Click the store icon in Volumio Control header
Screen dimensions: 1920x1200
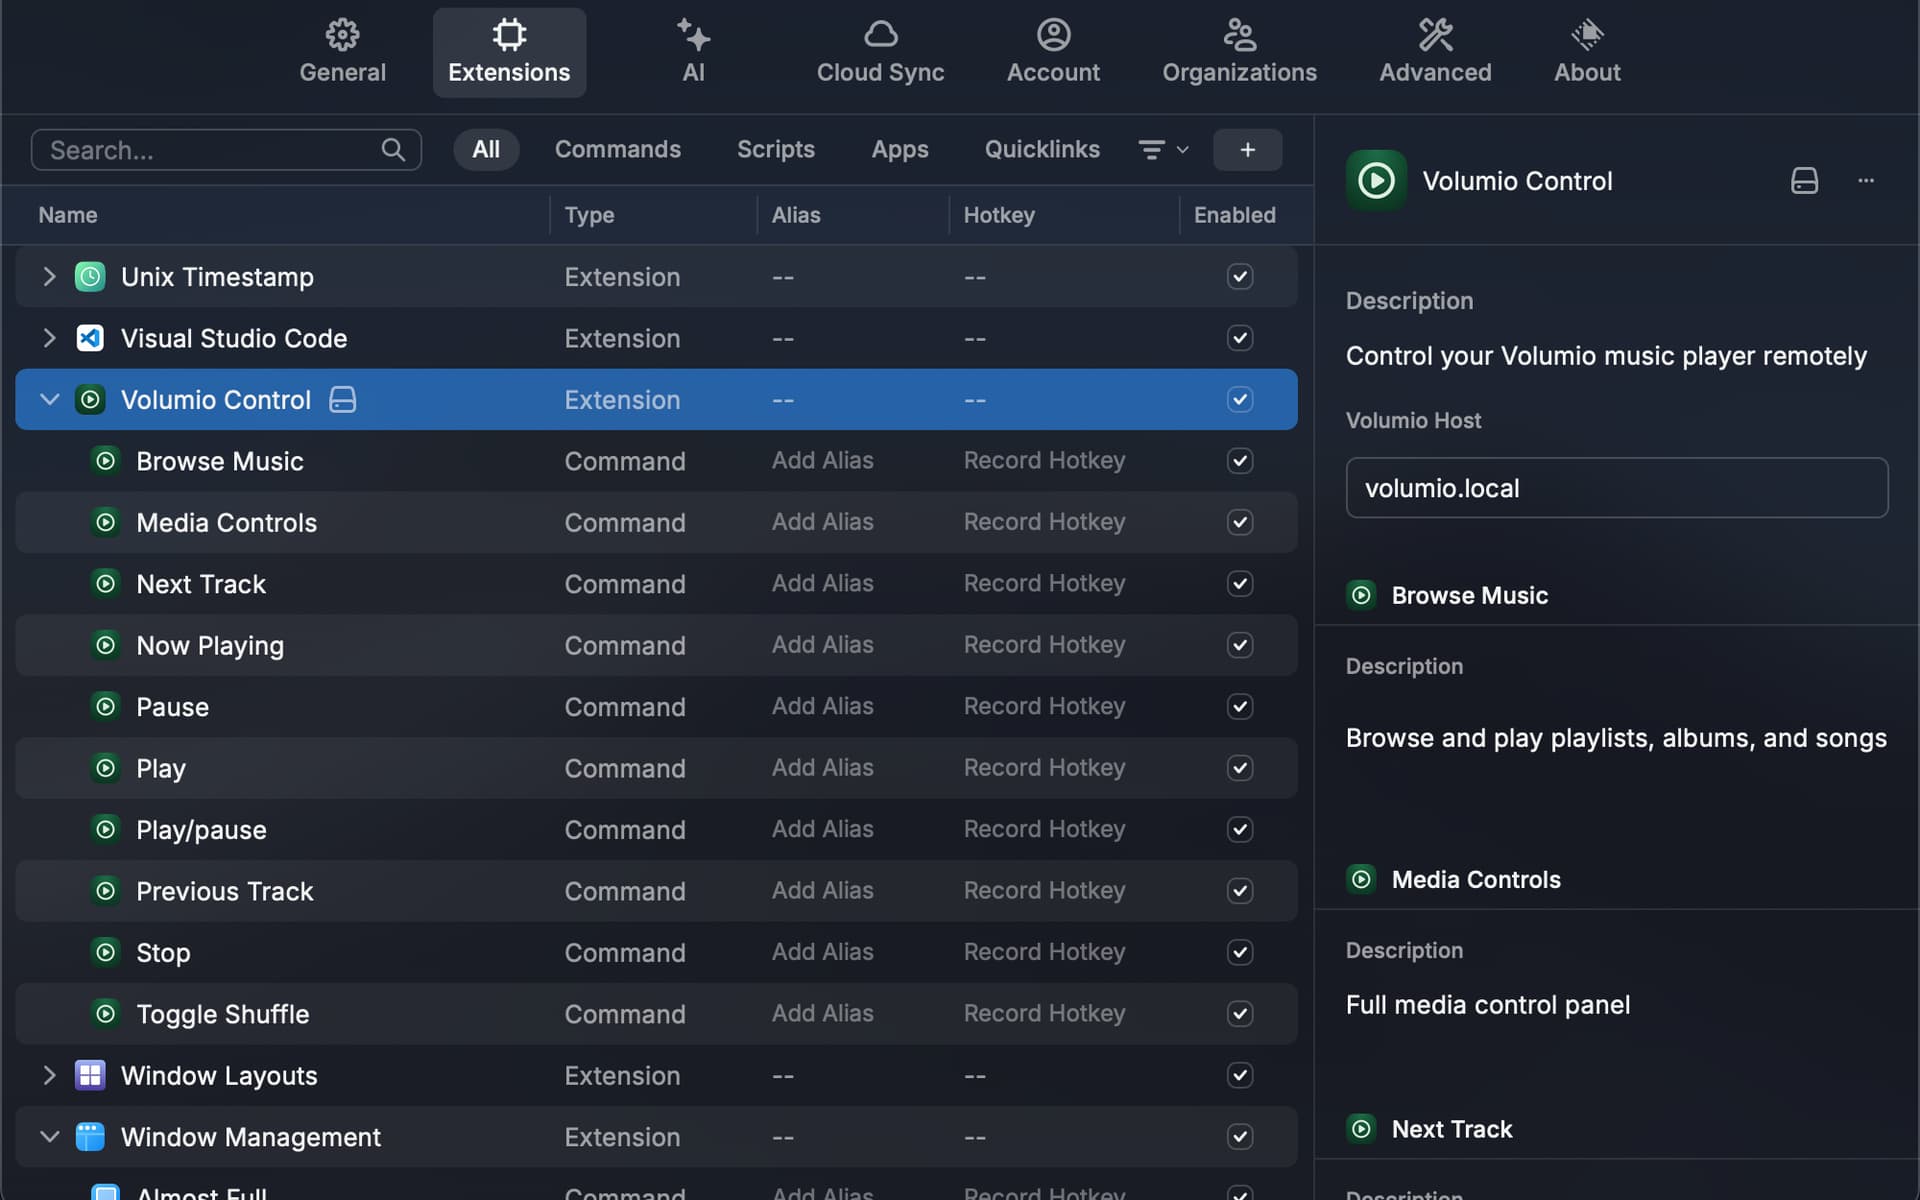pos(1804,181)
